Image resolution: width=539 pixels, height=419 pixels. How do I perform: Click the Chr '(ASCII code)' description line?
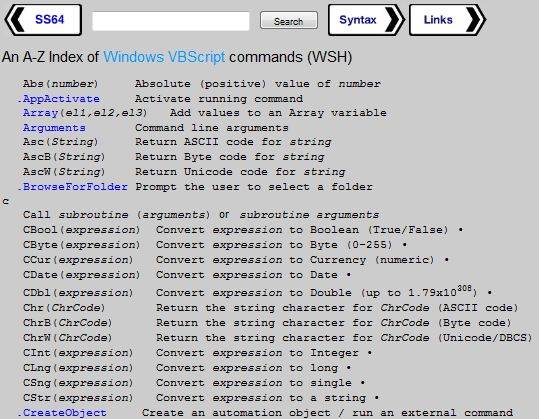click(x=337, y=308)
